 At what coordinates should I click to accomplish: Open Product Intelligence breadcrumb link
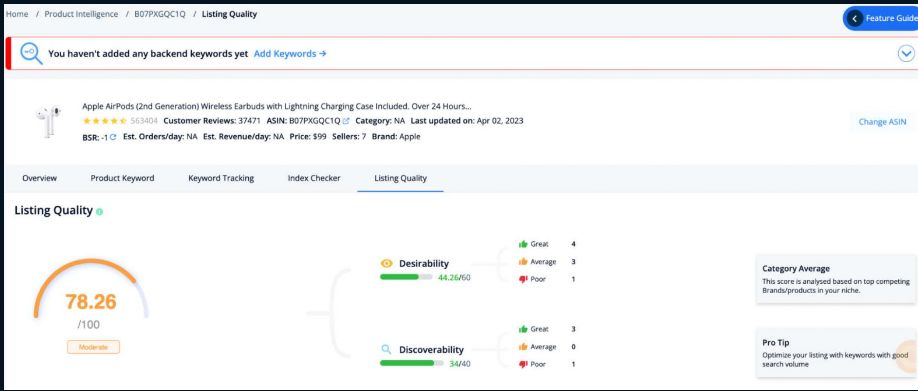coord(81,14)
